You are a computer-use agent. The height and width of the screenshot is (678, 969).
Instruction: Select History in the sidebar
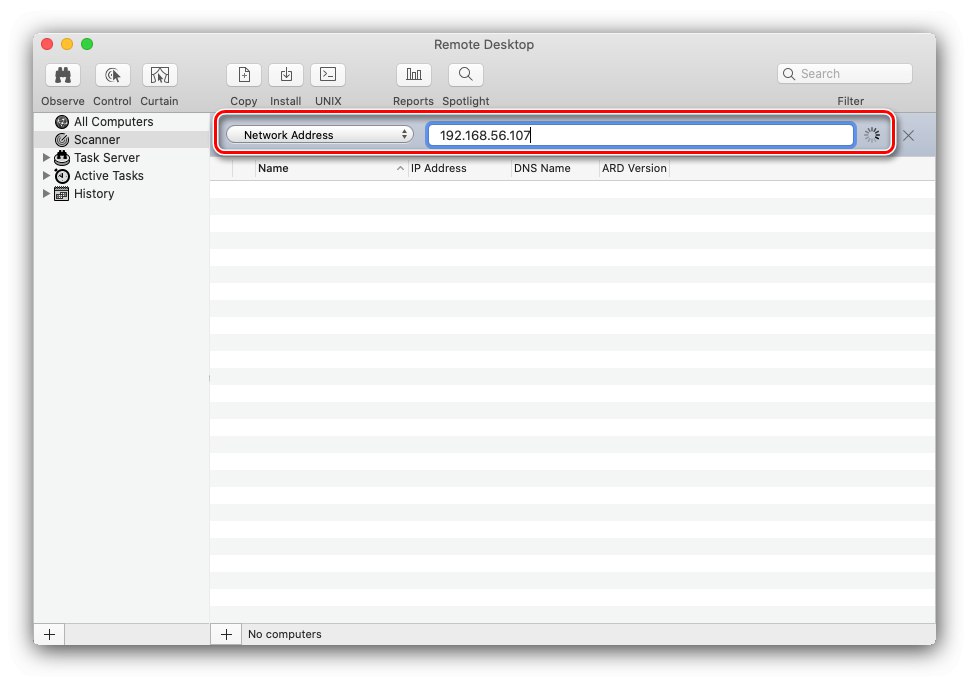click(122, 193)
